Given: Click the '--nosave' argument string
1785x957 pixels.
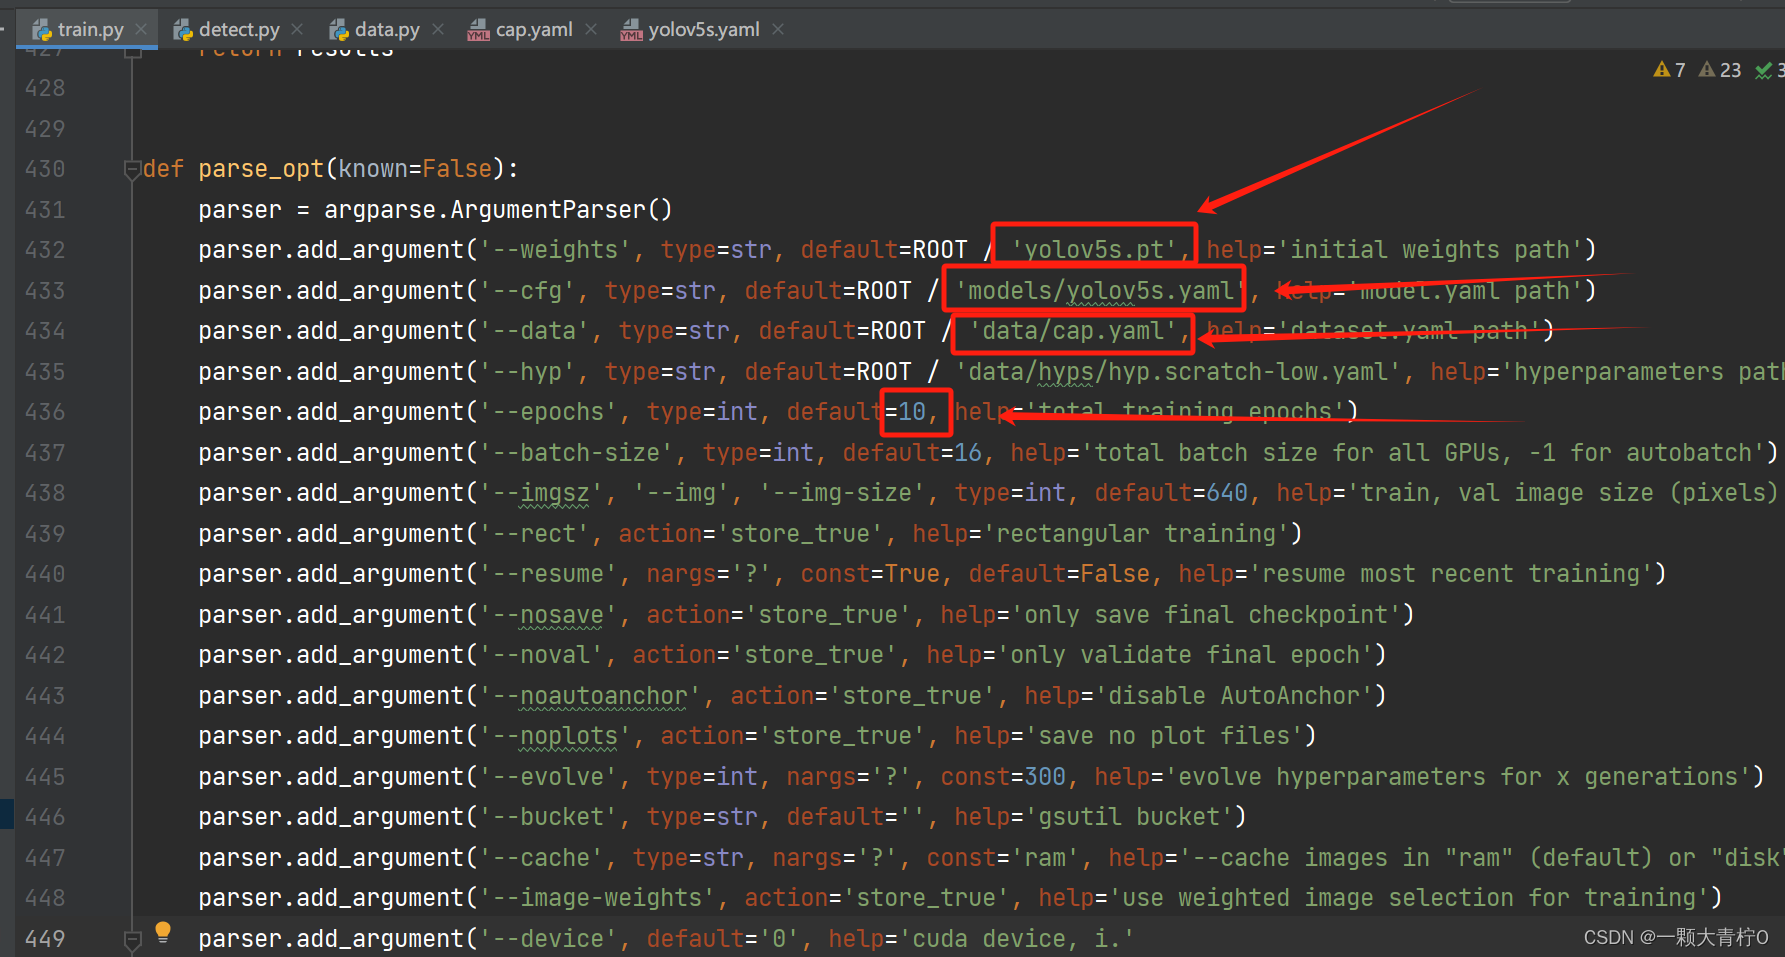Looking at the screenshot, I should pos(548,615).
